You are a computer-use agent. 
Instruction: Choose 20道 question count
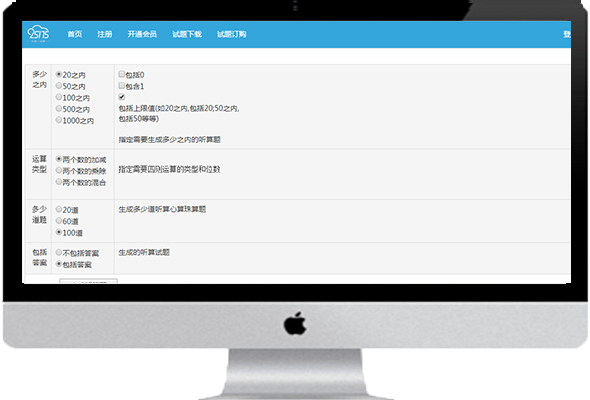coord(59,209)
